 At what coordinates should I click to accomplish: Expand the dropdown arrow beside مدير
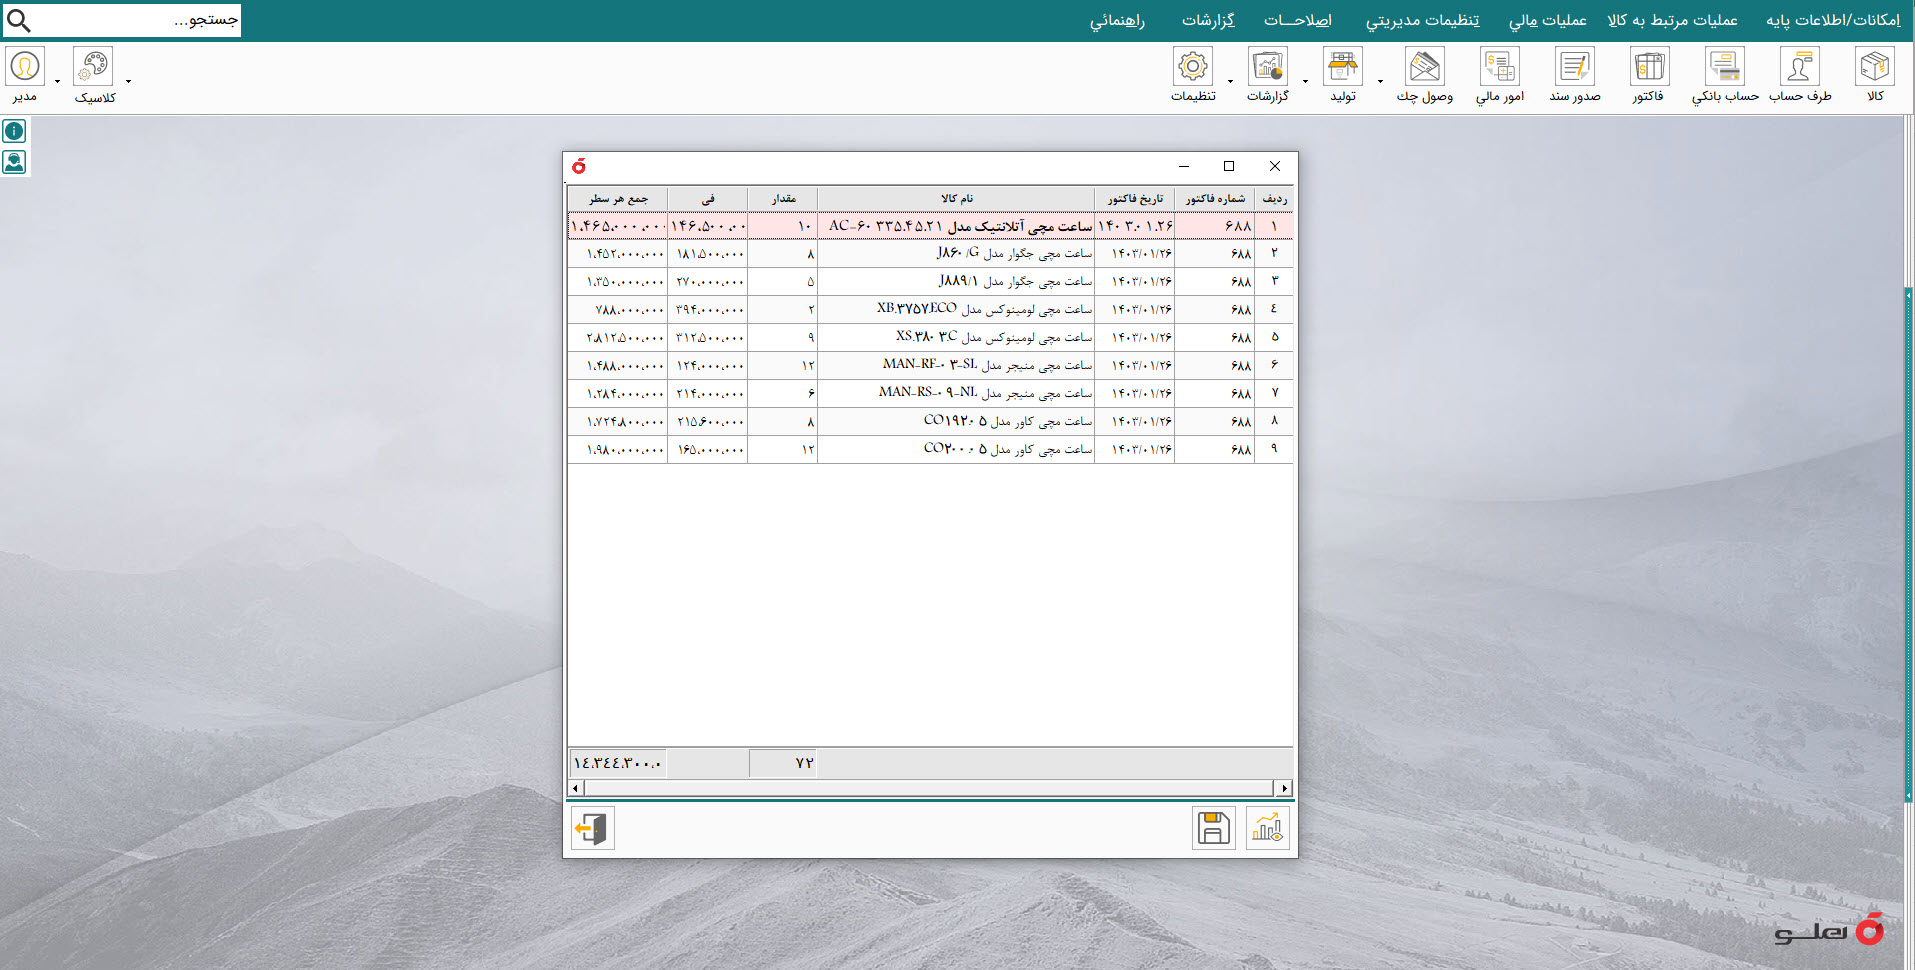57,81
